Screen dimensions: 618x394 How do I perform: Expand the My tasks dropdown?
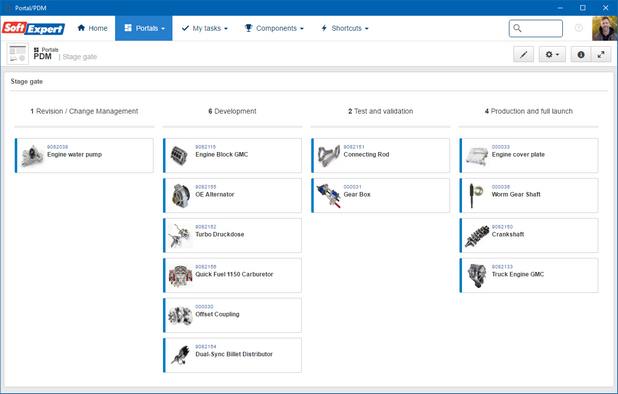205,28
